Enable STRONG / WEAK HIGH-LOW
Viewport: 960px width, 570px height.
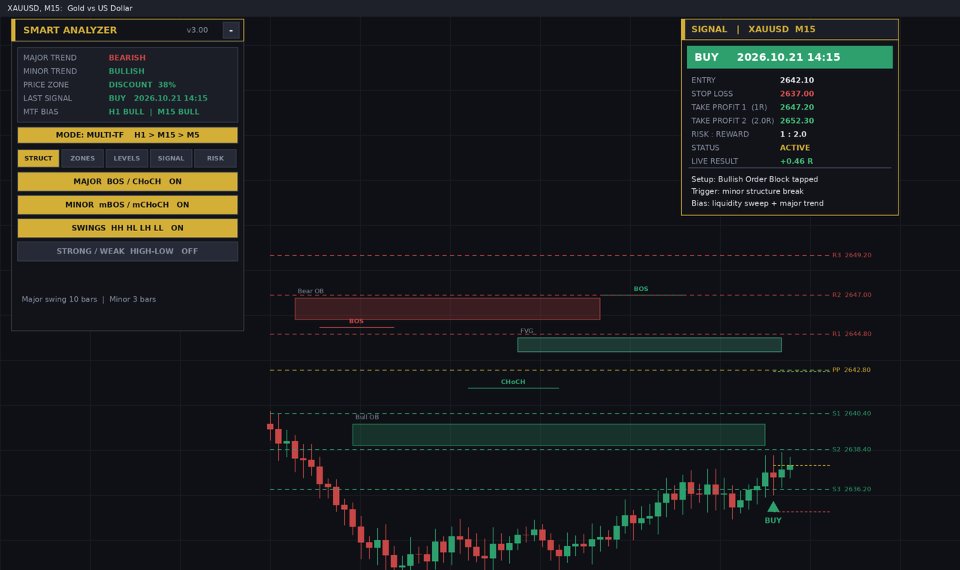point(127,251)
